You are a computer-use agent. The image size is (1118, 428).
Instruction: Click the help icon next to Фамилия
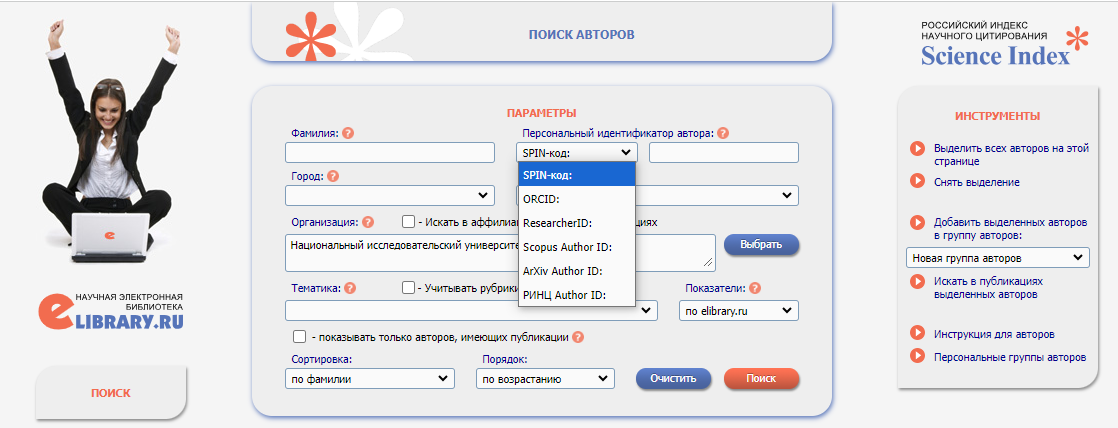(x=348, y=133)
